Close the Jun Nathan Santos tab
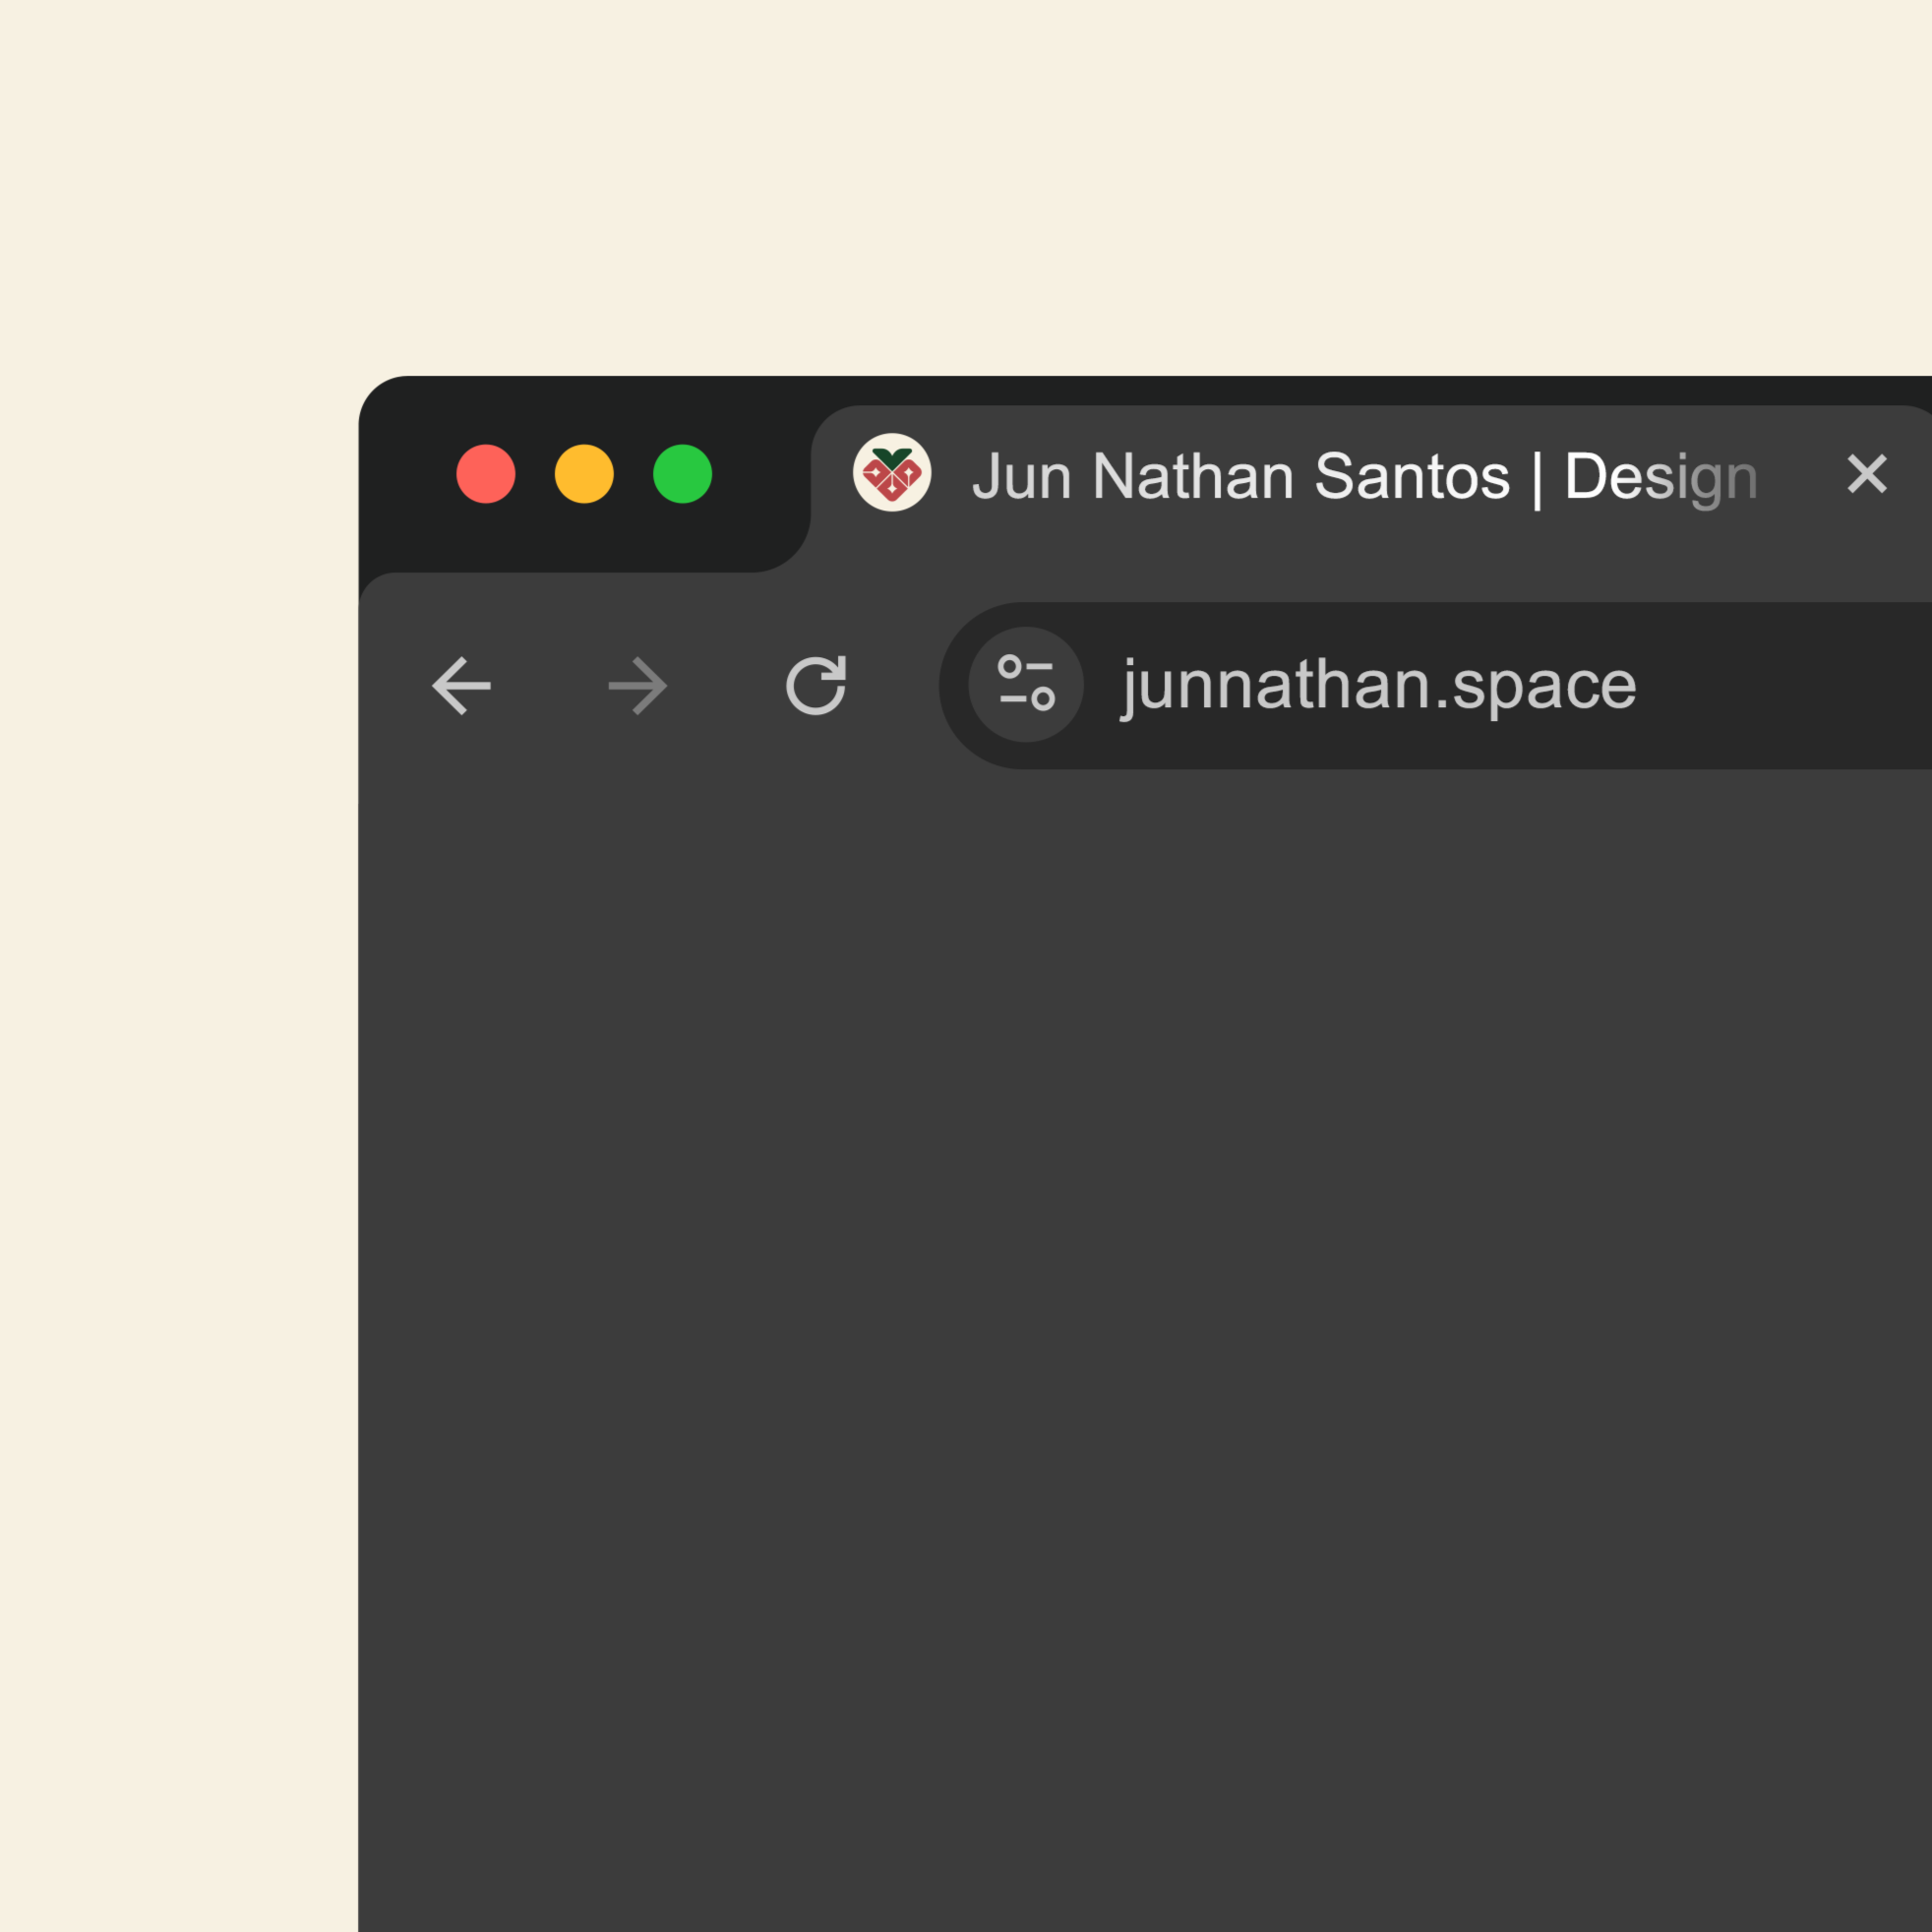This screenshot has width=1932, height=1932. point(1866,474)
